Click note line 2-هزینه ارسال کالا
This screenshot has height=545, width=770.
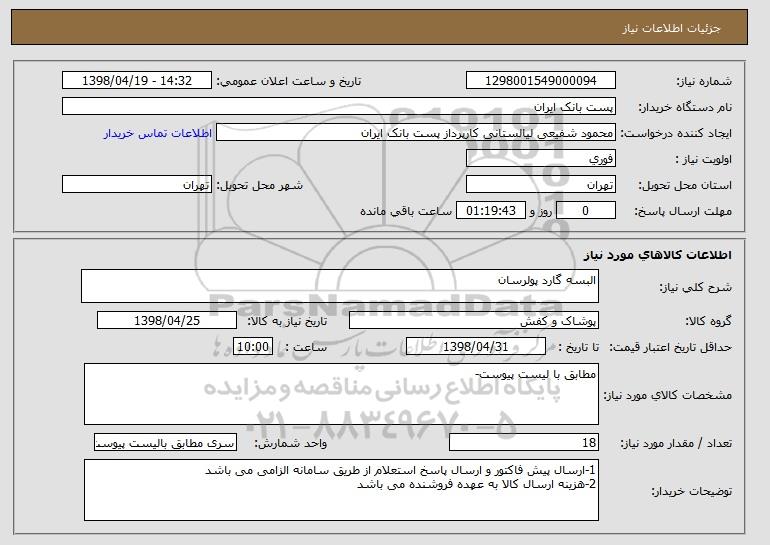click(476, 484)
